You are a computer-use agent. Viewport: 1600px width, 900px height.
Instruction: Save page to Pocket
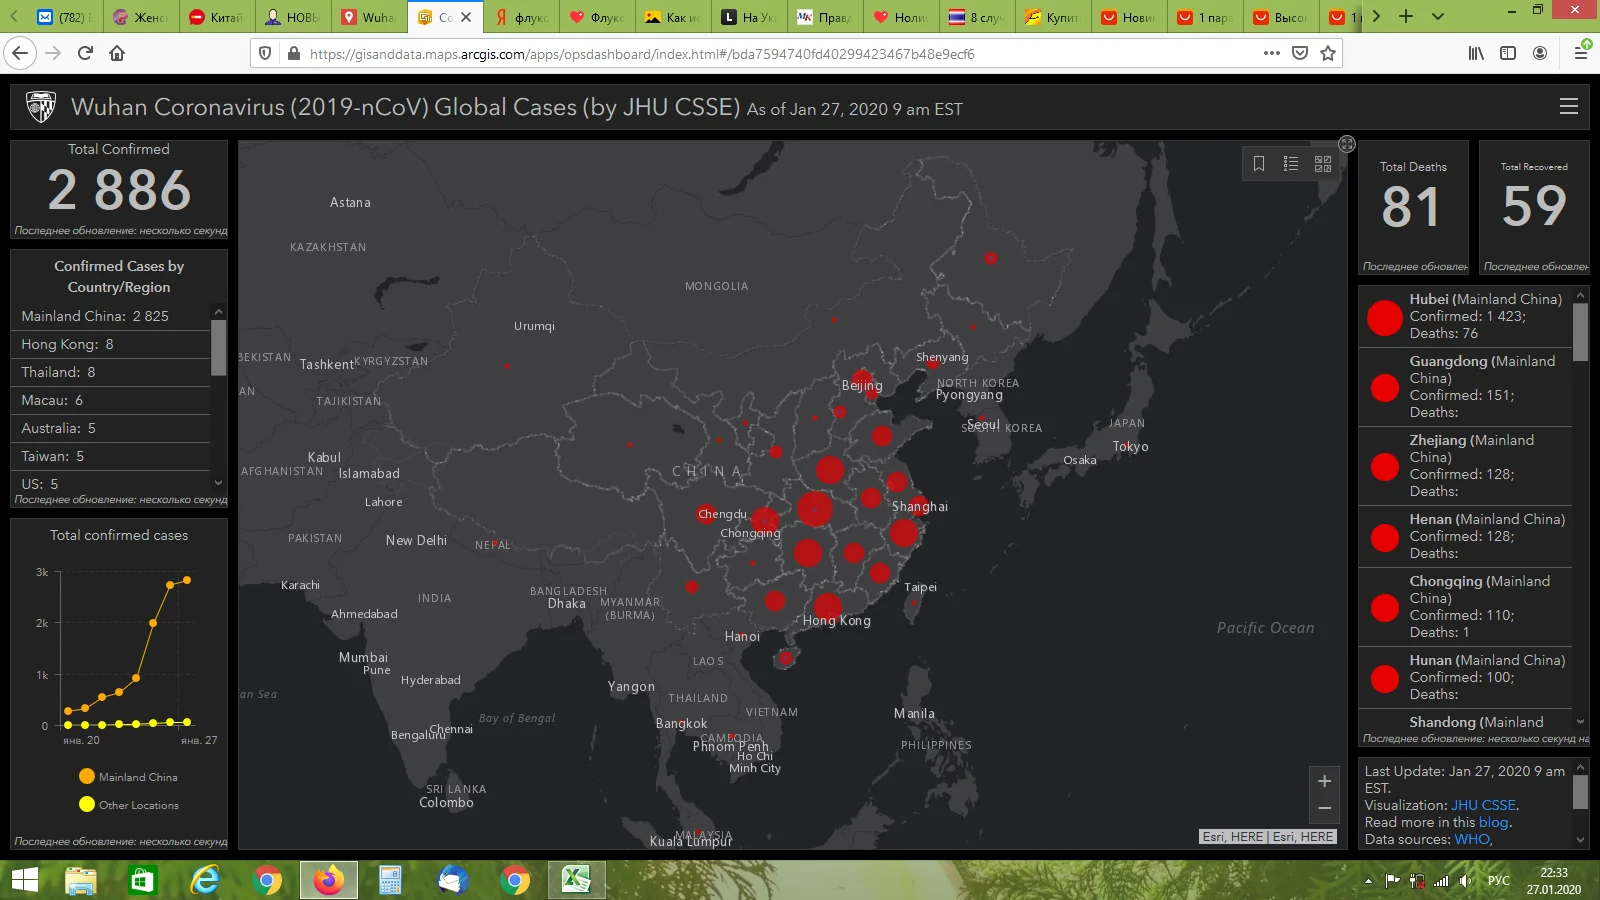(x=1300, y=53)
